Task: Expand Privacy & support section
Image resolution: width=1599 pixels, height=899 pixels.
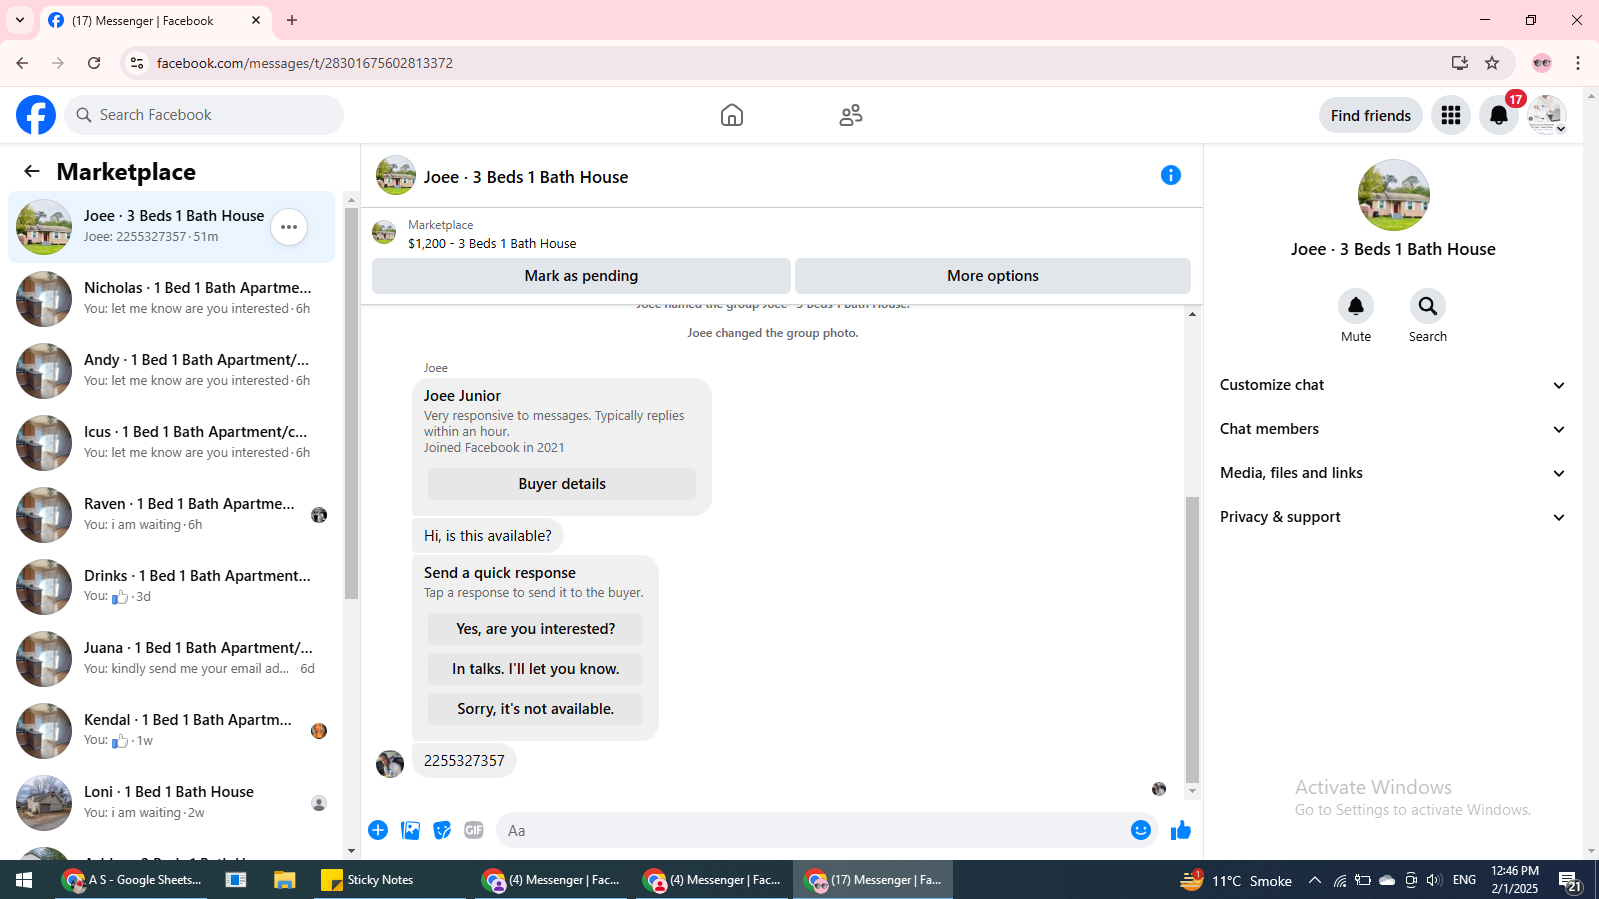Action: coord(1393,517)
